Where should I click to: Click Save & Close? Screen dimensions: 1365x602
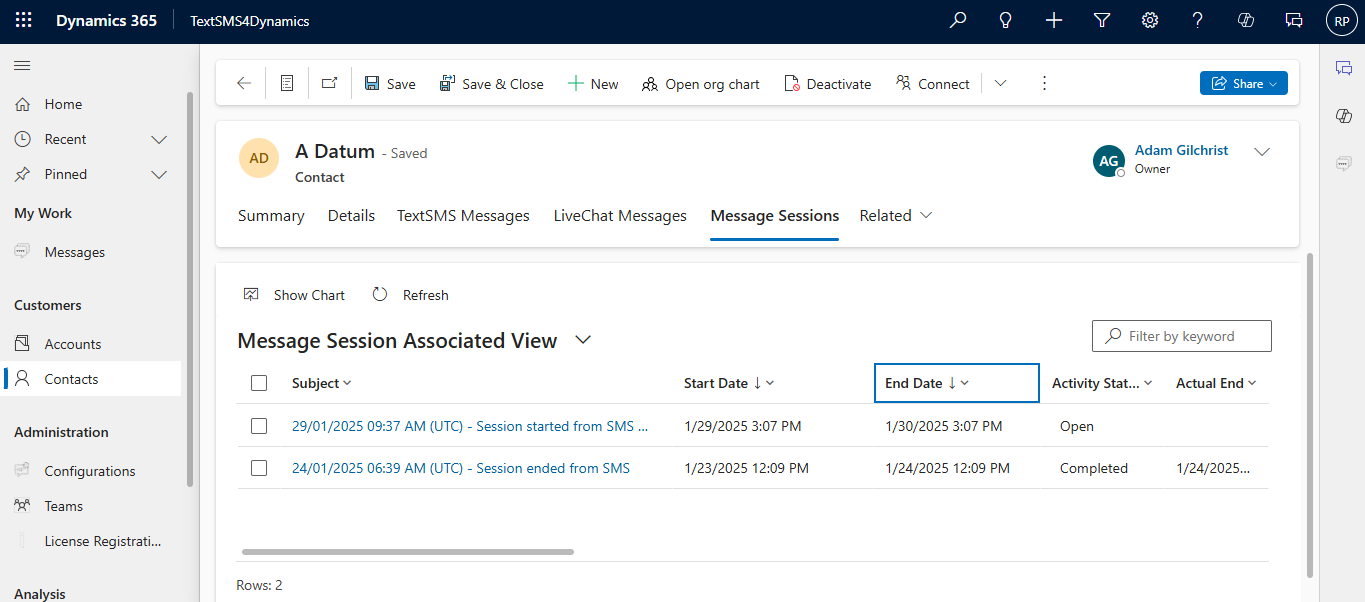point(492,84)
